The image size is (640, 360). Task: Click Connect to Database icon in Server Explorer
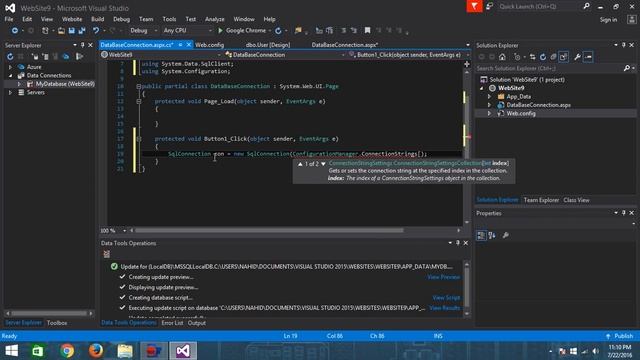click(x=36, y=57)
